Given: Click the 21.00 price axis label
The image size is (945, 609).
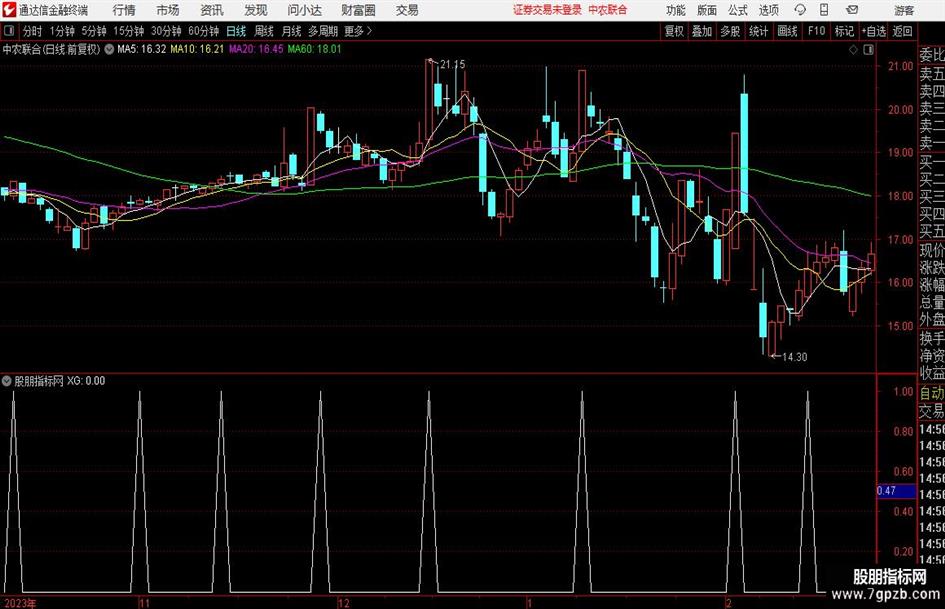Looking at the screenshot, I should coord(900,66).
